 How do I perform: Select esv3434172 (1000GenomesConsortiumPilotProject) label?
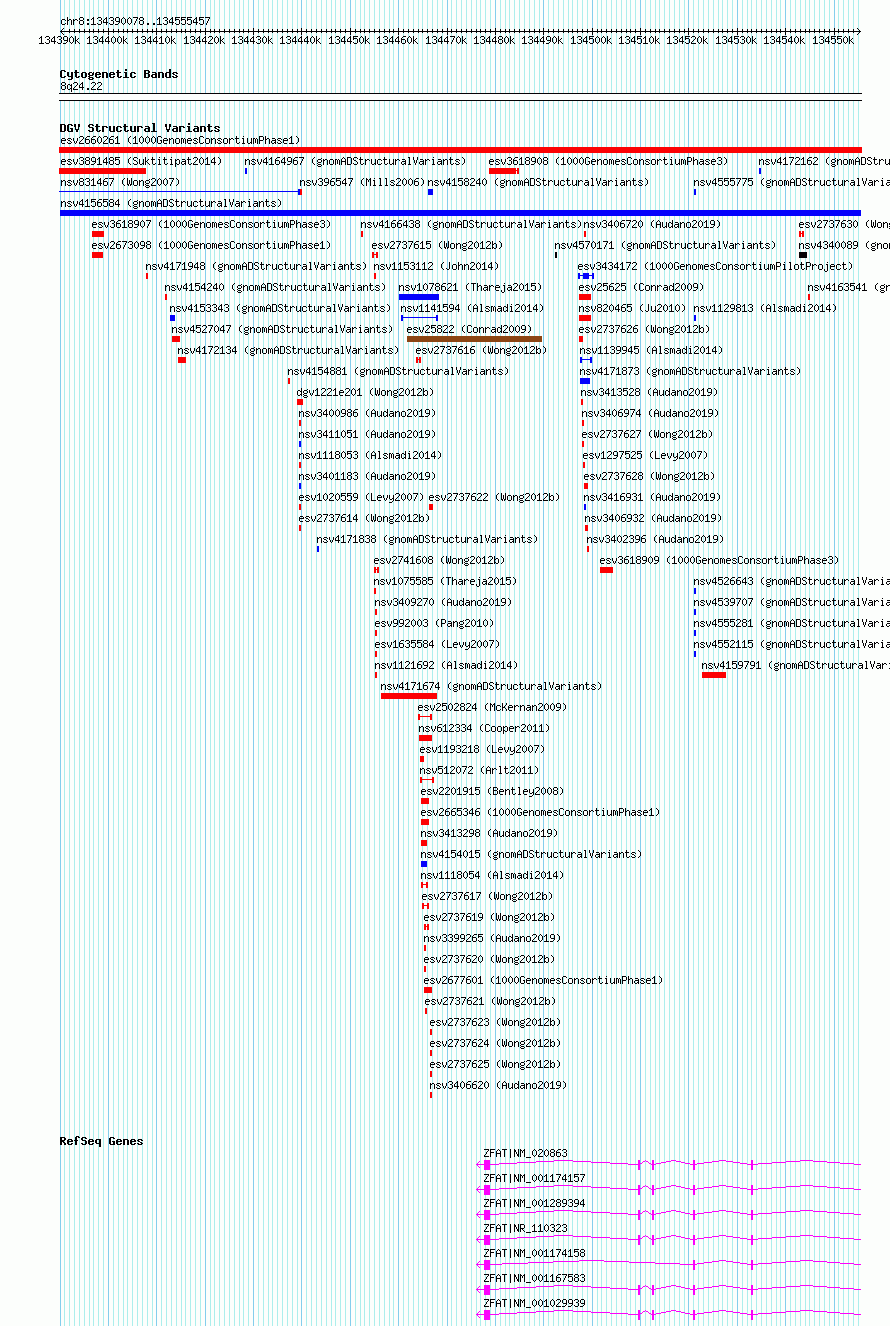click(716, 266)
